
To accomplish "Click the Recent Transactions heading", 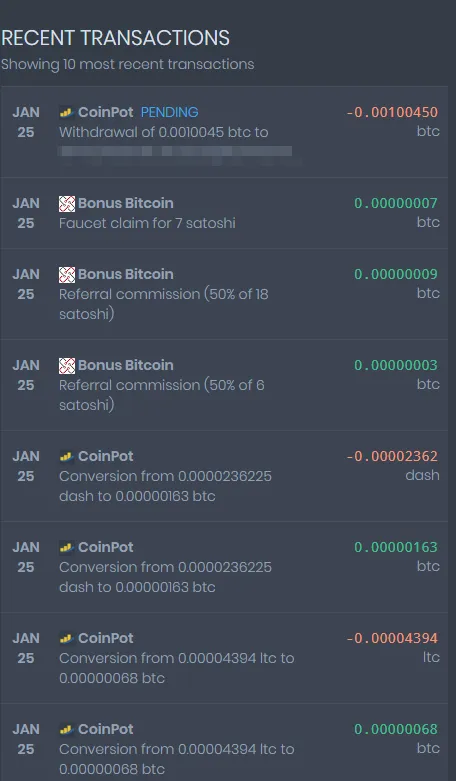I will coord(115,38).
